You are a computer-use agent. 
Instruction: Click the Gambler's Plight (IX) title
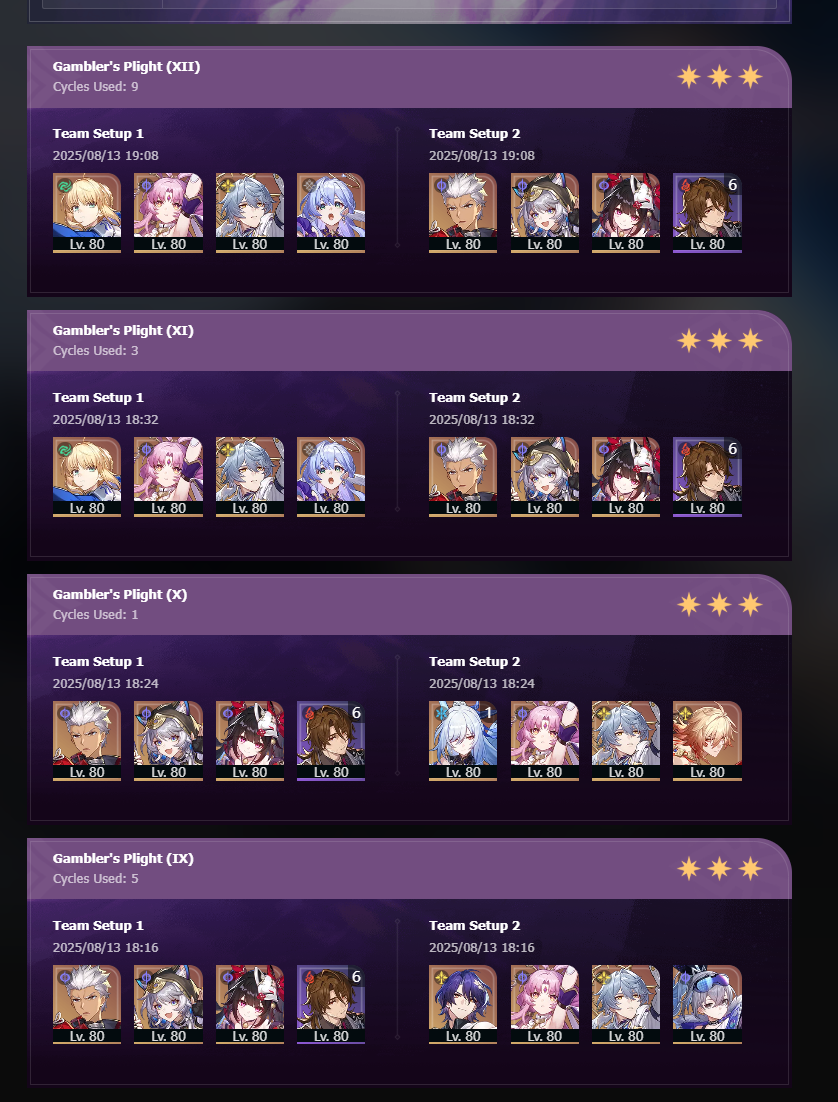123,858
